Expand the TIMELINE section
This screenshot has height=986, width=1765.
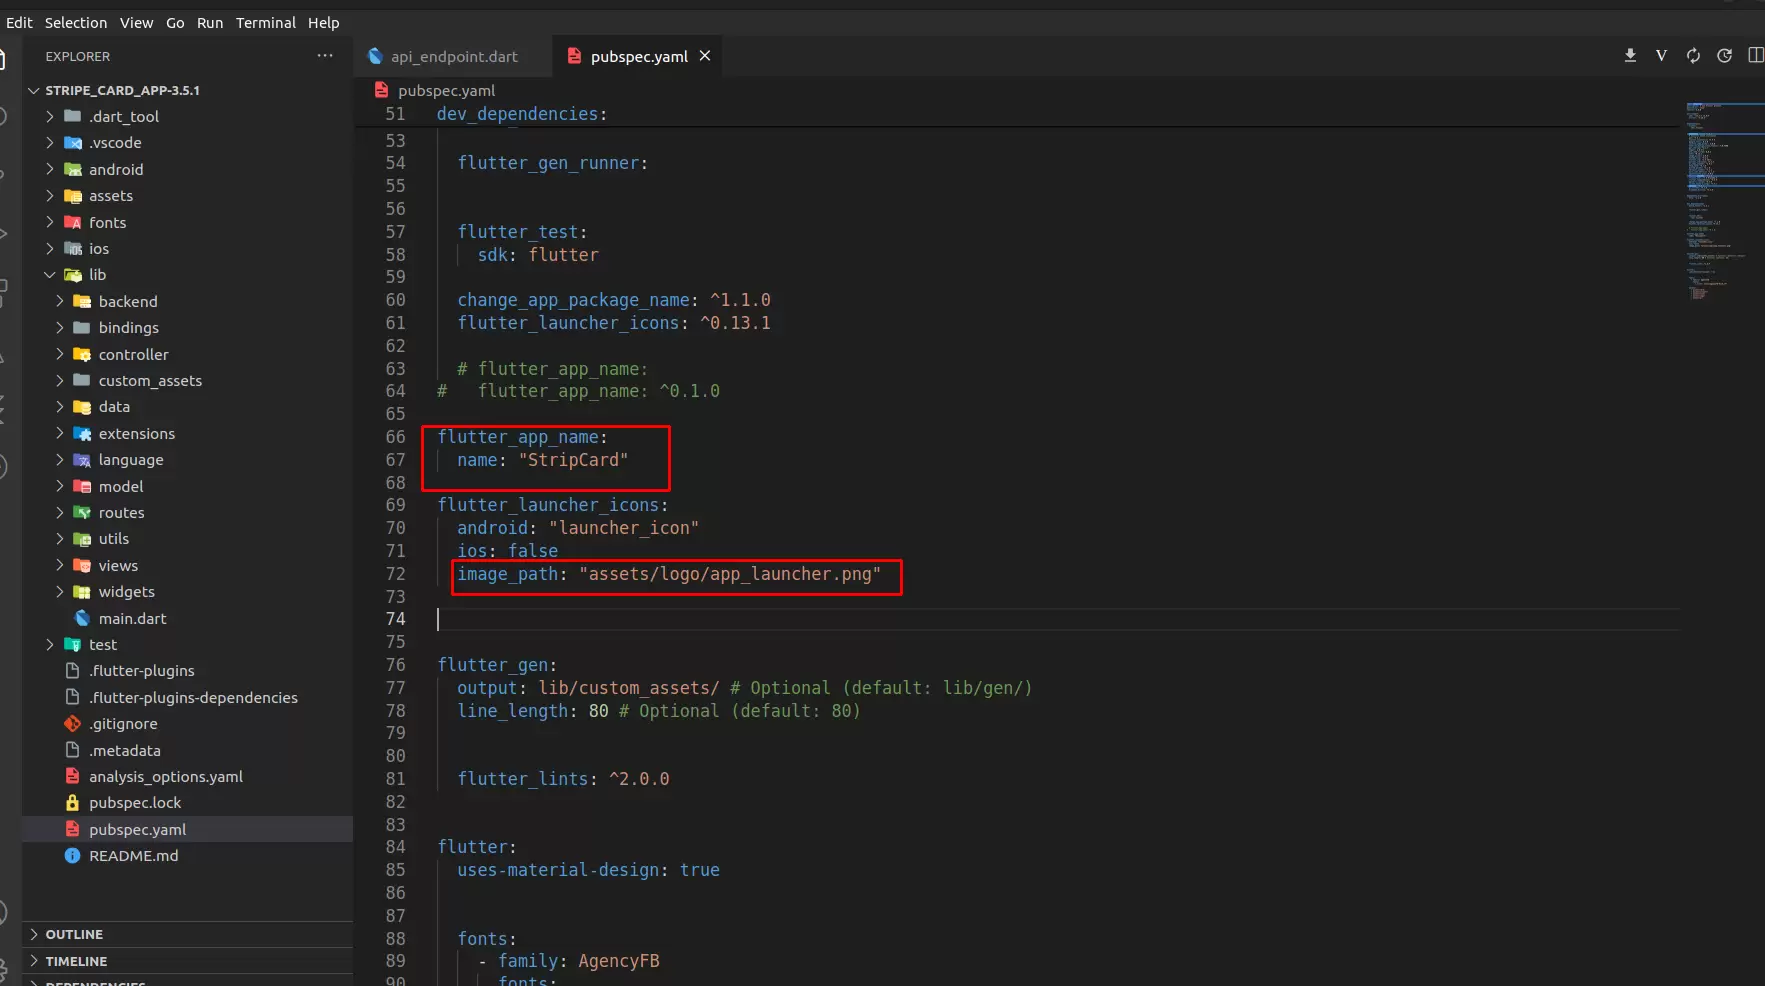[x=187, y=961]
